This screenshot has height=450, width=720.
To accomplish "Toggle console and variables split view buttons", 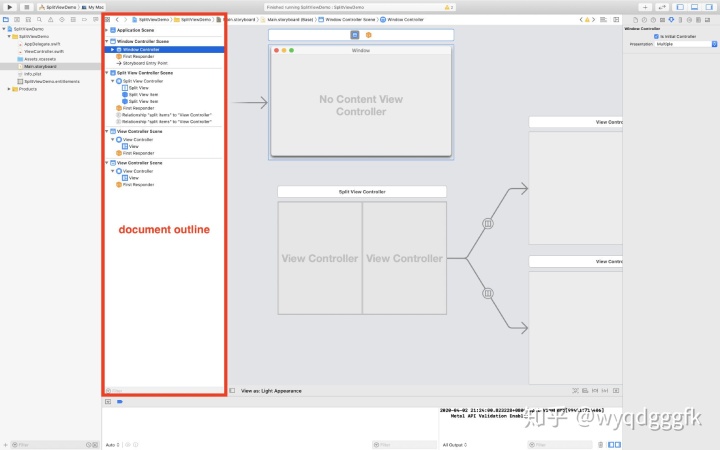I will pos(614,444).
